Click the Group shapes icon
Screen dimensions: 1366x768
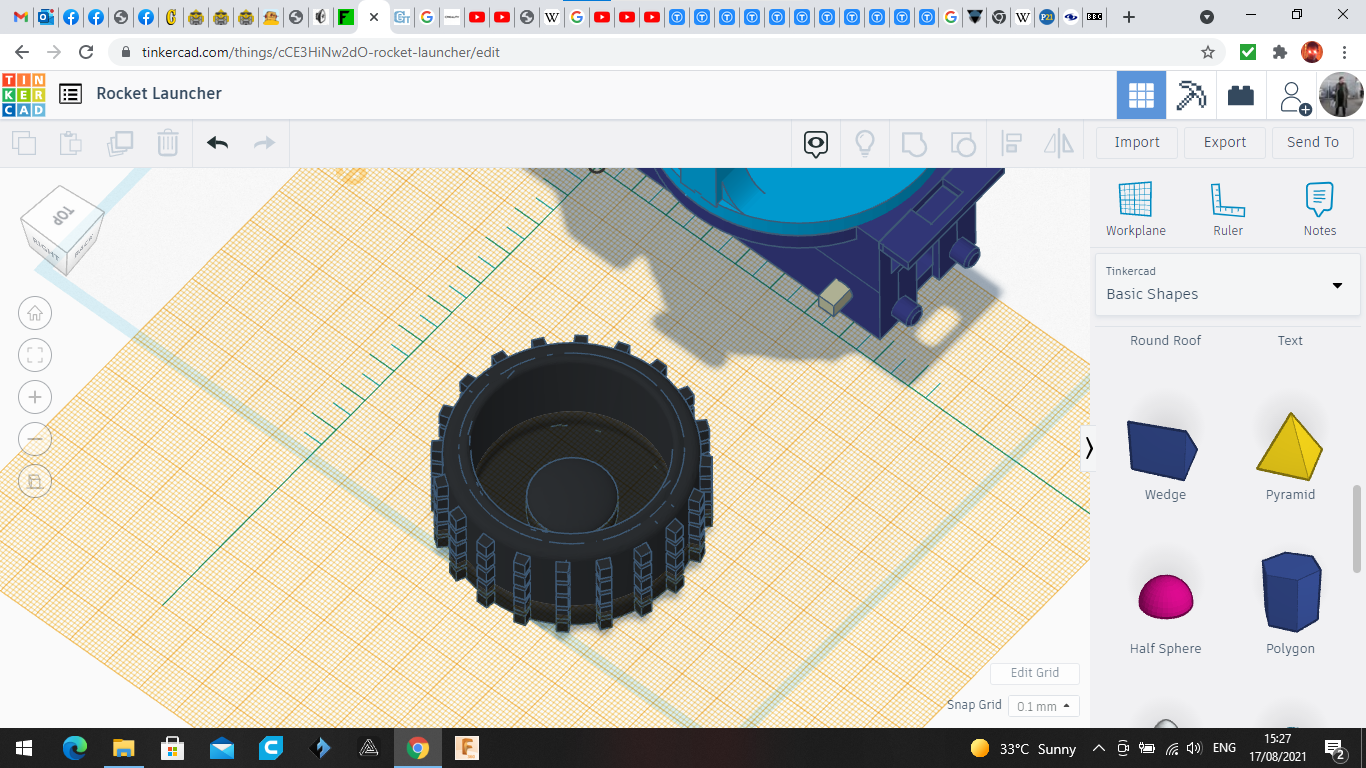[x=914, y=144]
